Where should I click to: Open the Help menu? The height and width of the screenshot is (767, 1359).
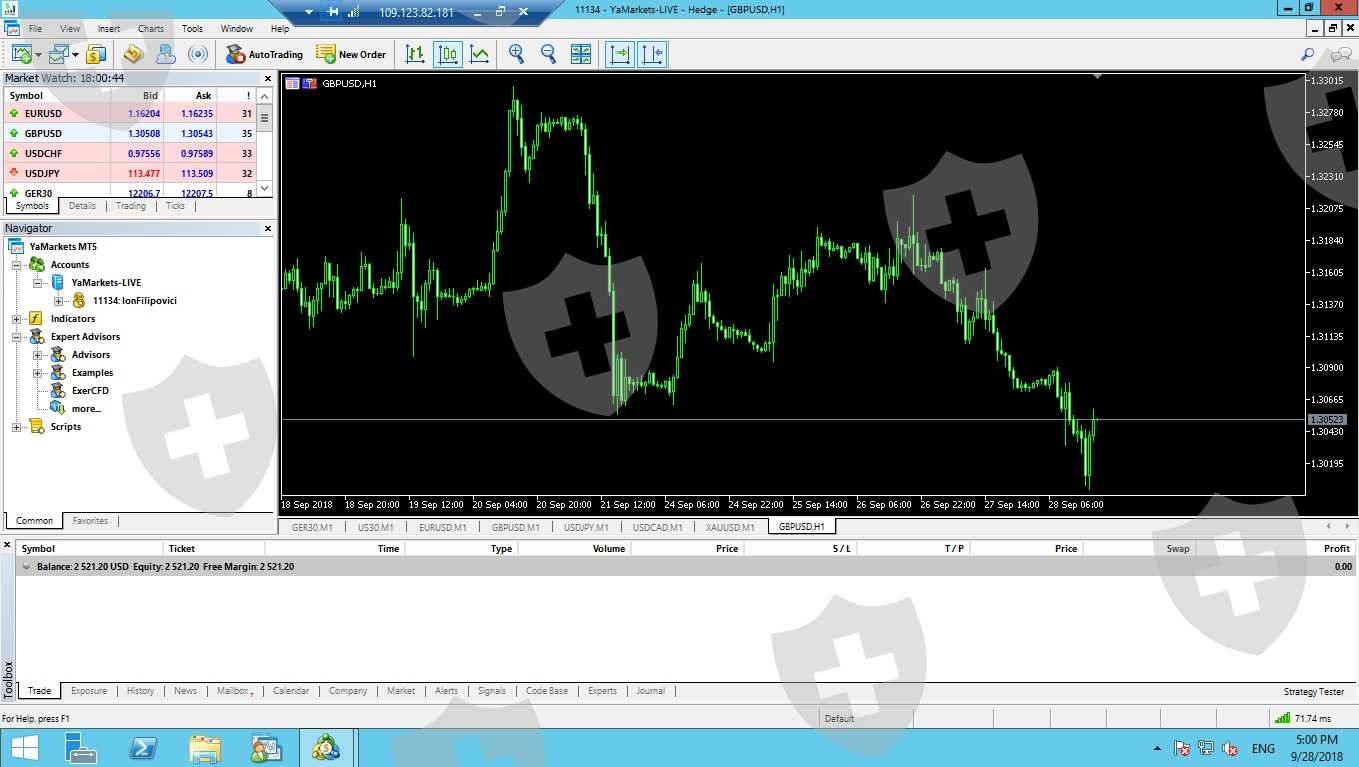(x=280, y=29)
